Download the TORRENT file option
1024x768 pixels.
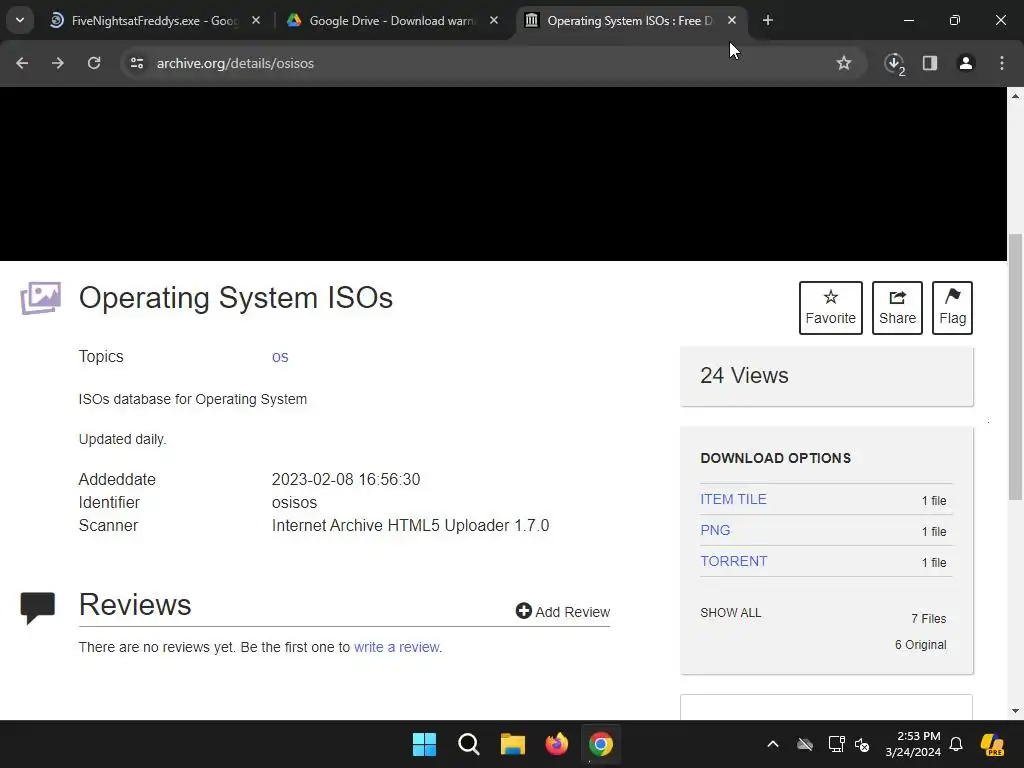(734, 561)
